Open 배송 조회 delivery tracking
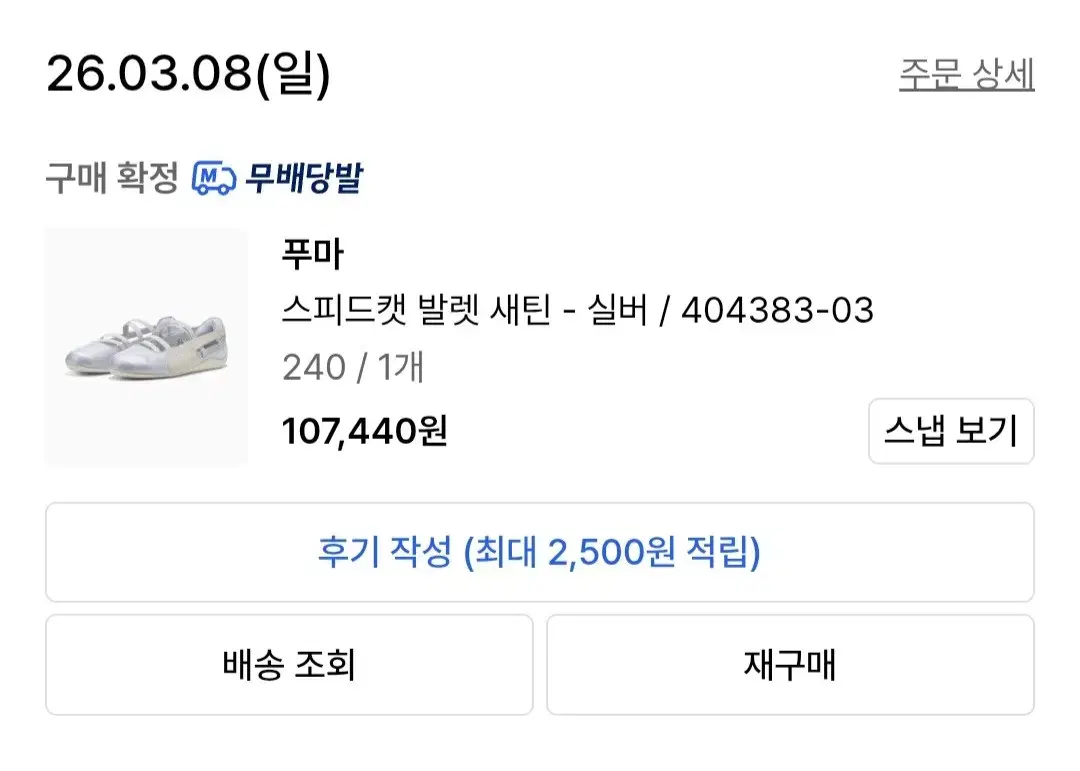Screen dimensions: 1080x771 (289, 665)
